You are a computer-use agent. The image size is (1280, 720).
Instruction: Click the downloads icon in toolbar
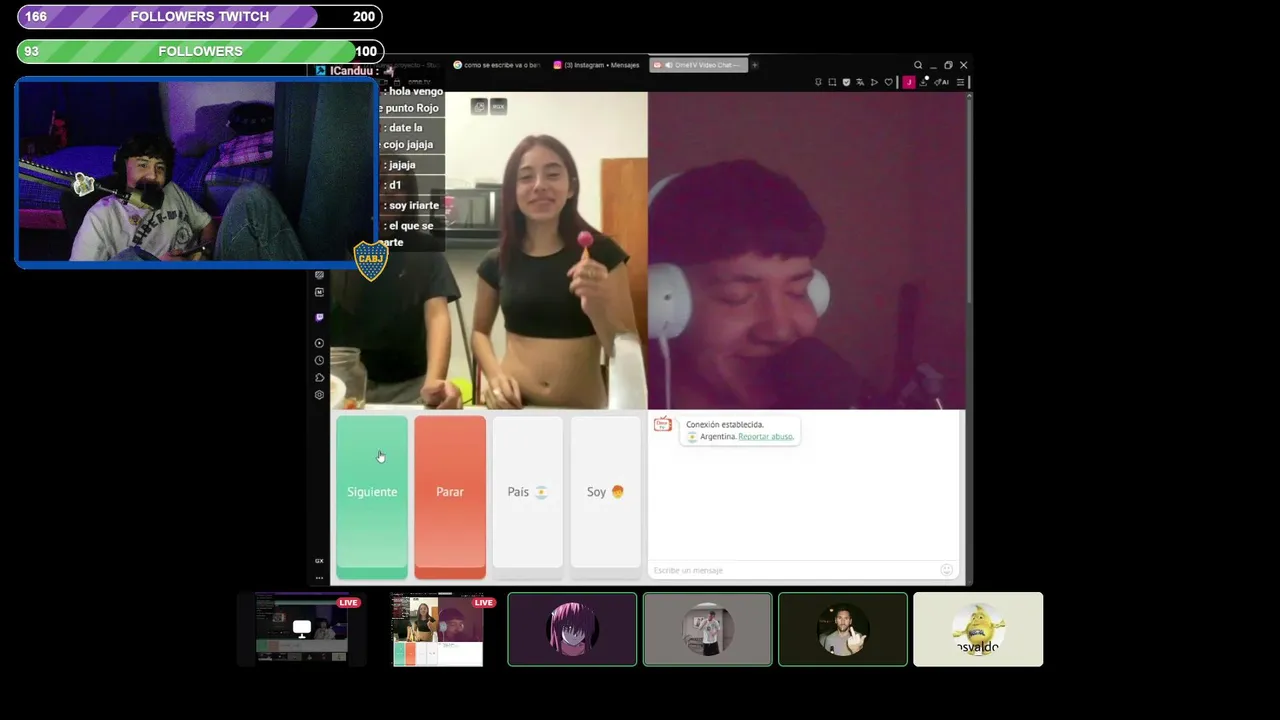point(923,82)
